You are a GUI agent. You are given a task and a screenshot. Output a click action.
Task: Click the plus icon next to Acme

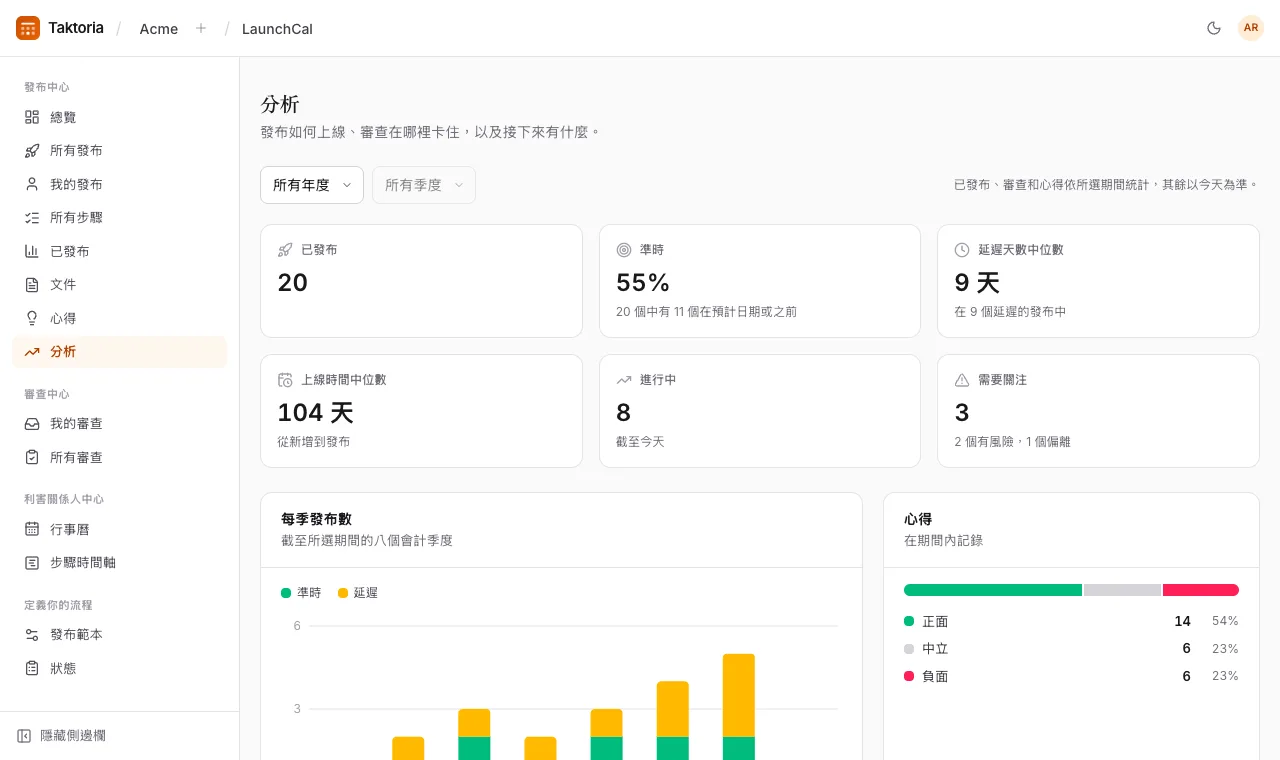click(x=201, y=28)
